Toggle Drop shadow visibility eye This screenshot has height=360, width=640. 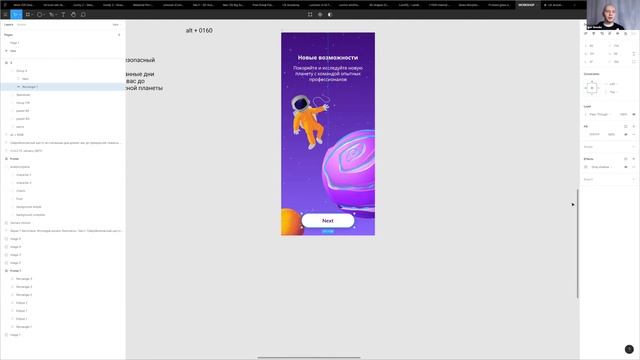[626, 167]
